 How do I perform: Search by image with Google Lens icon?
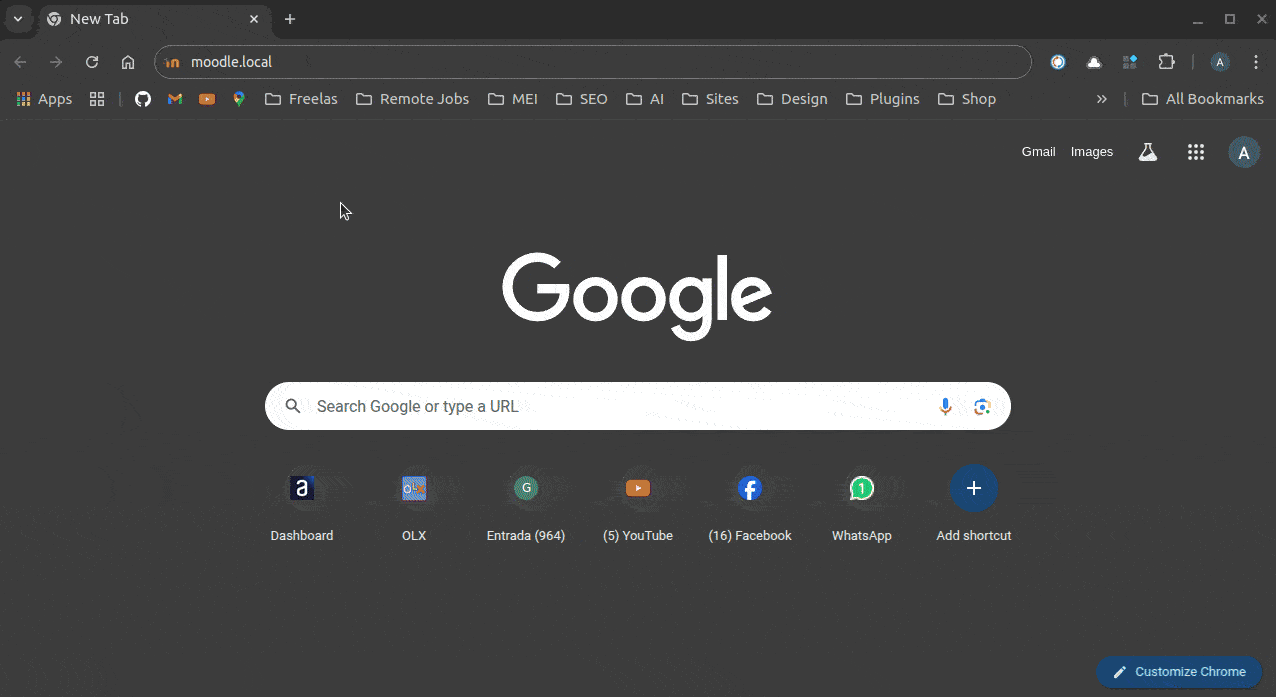982,406
